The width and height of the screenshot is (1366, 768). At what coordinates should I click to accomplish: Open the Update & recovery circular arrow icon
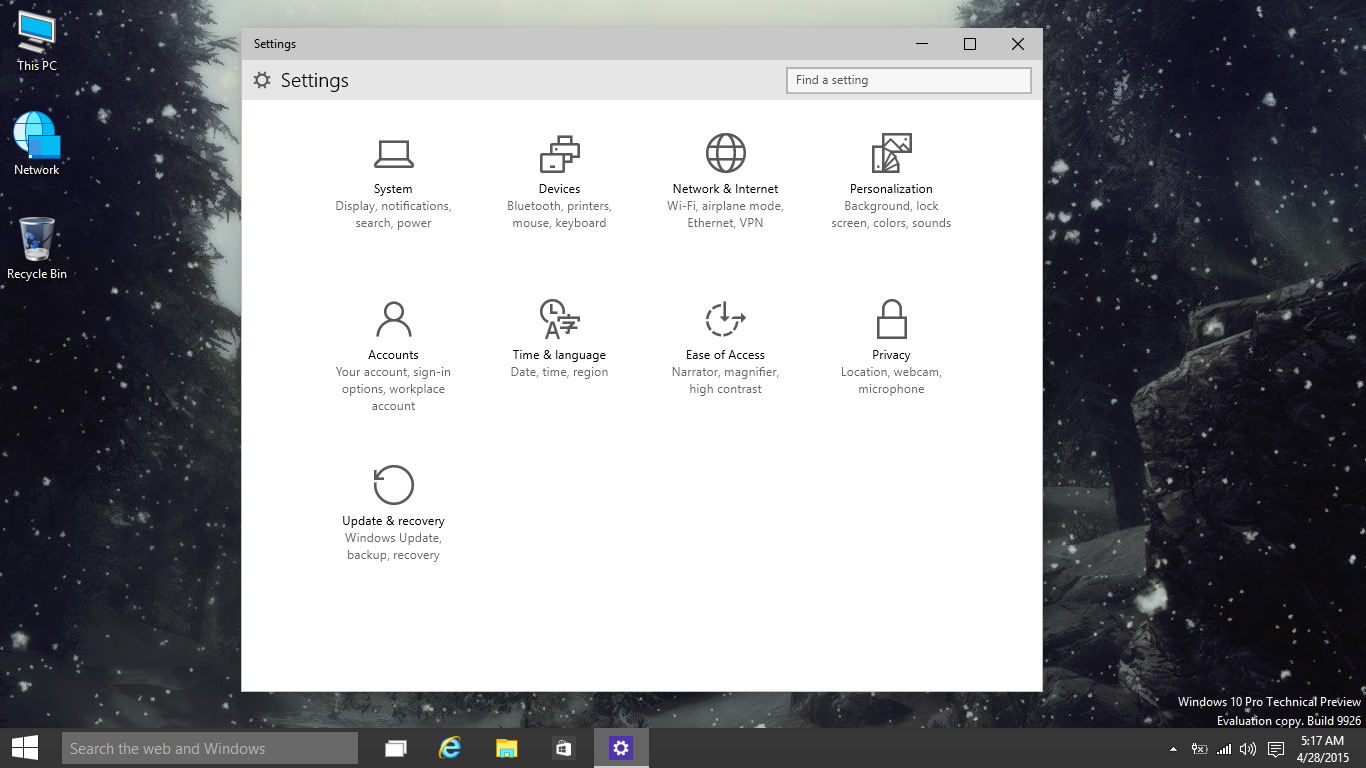393,485
